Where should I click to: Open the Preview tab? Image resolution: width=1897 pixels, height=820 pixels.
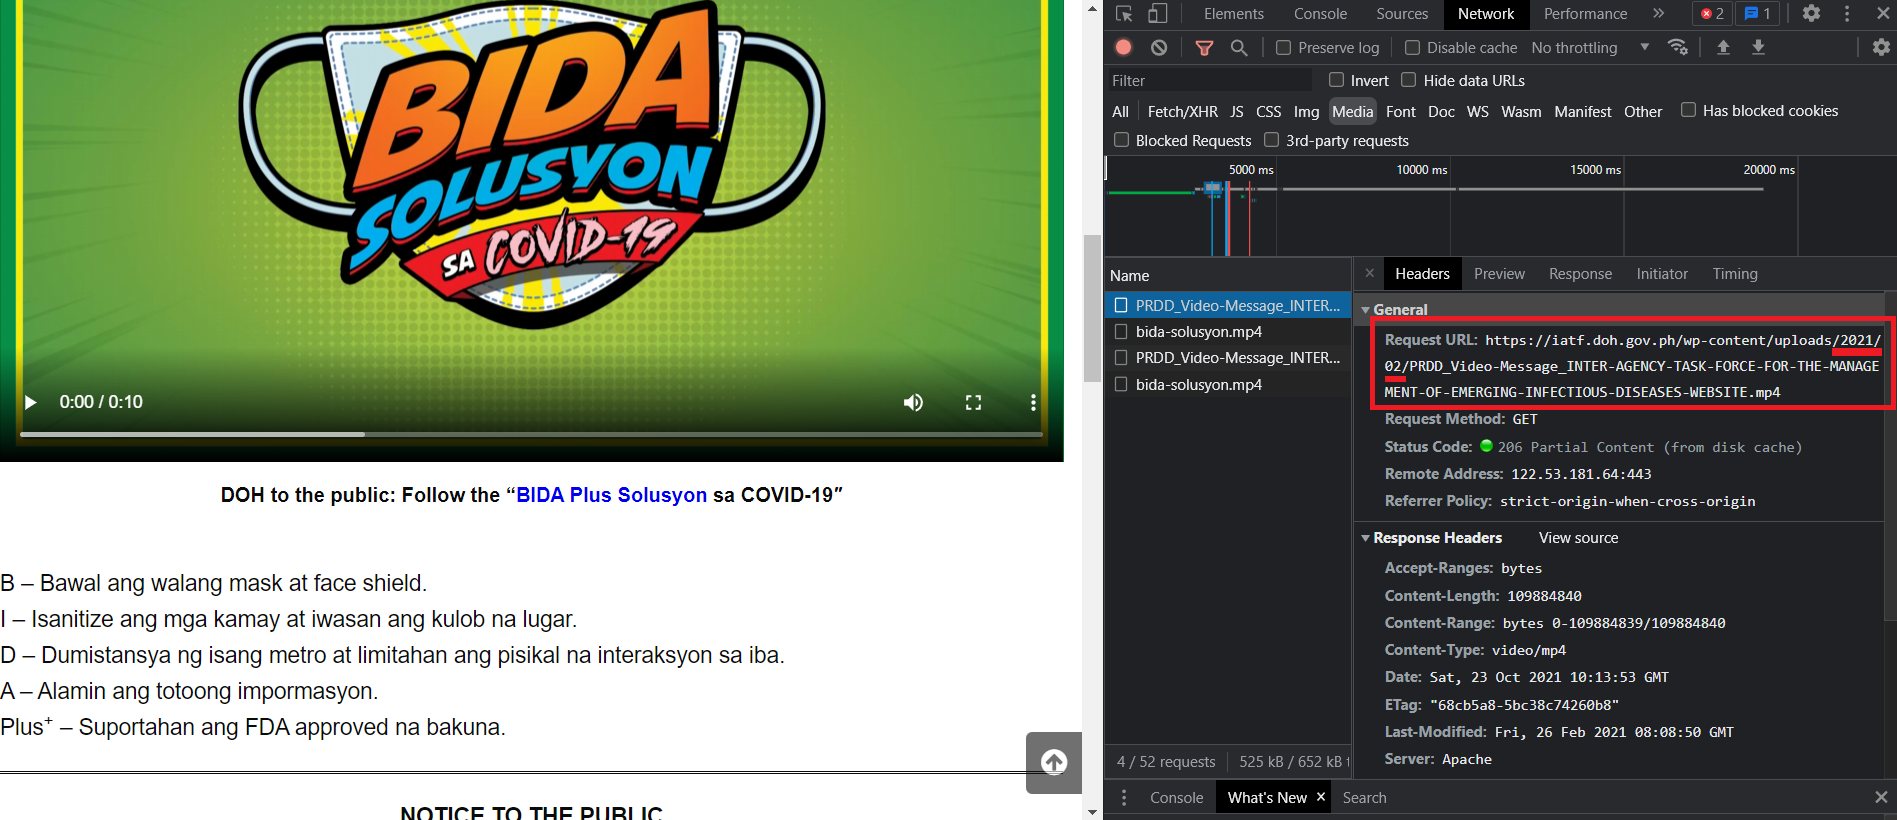[x=1499, y=273]
